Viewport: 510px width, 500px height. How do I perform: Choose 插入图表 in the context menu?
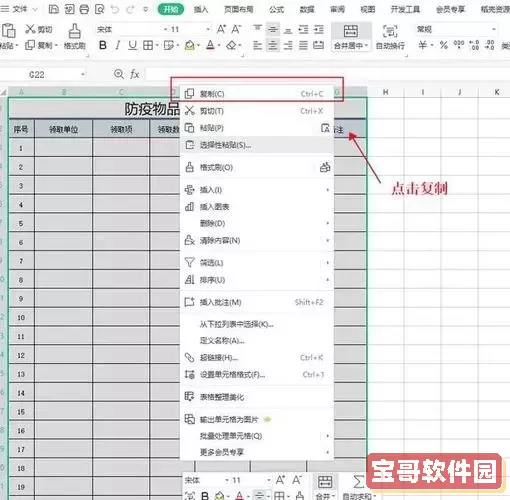click(257, 207)
